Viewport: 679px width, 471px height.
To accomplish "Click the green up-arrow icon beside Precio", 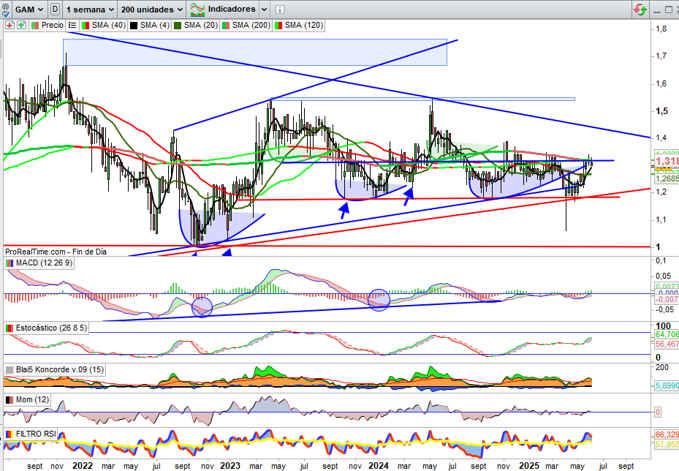I will (21, 26).
